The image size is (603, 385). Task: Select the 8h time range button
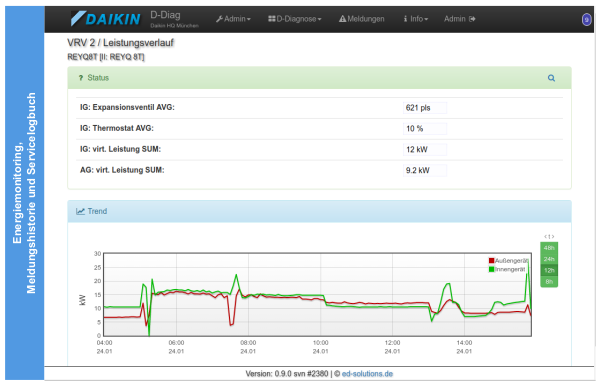tap(549, 282)
